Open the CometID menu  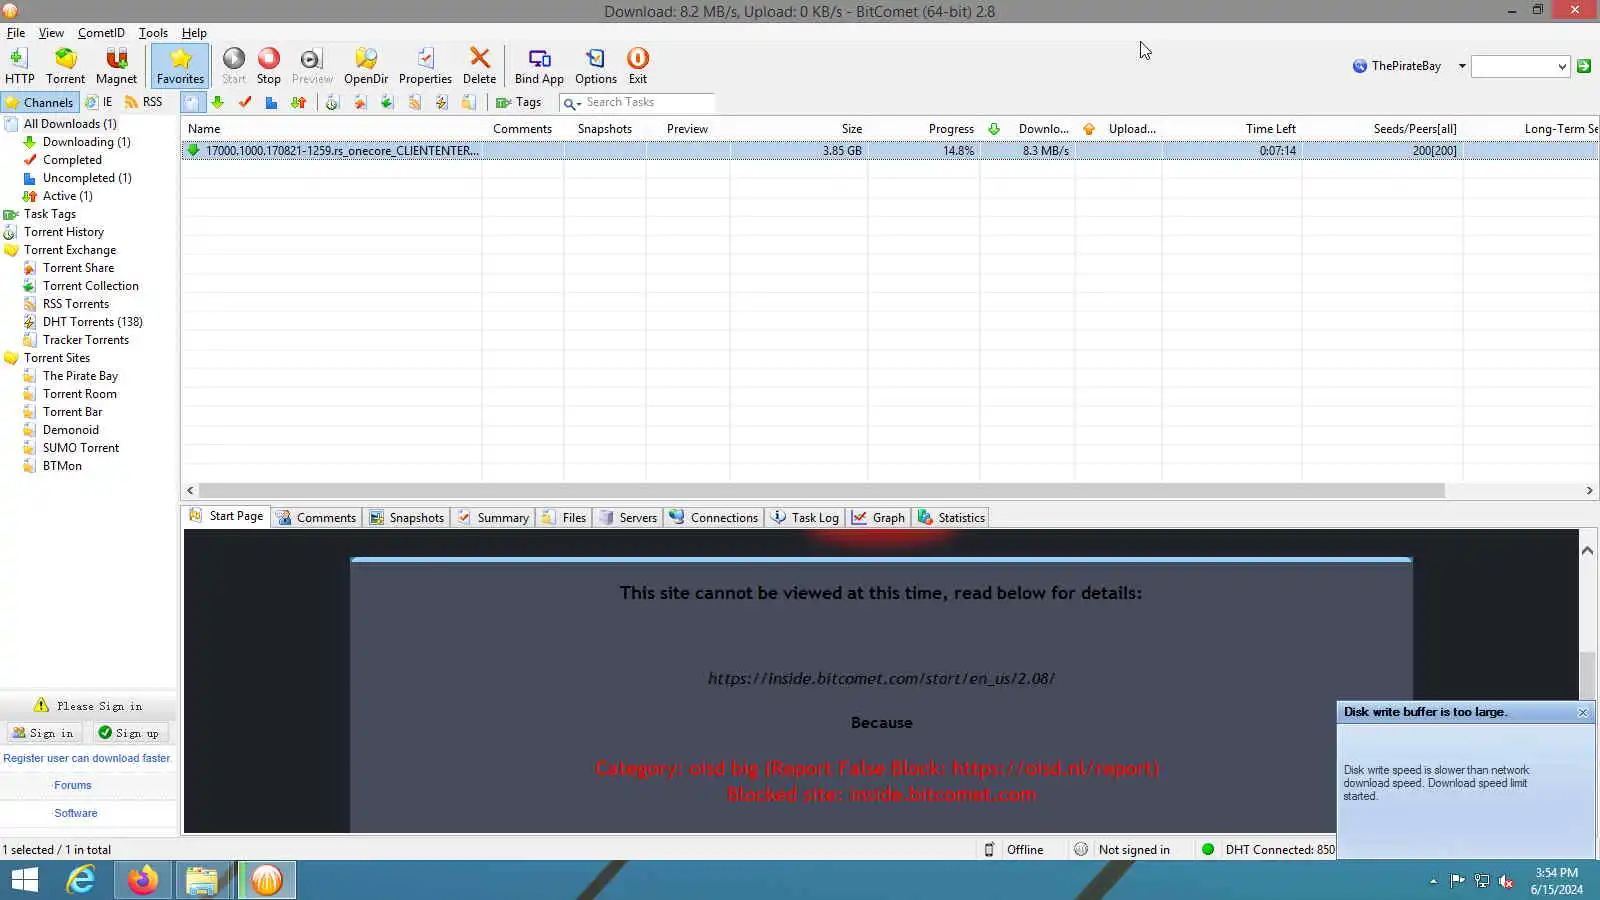(101, 33)
